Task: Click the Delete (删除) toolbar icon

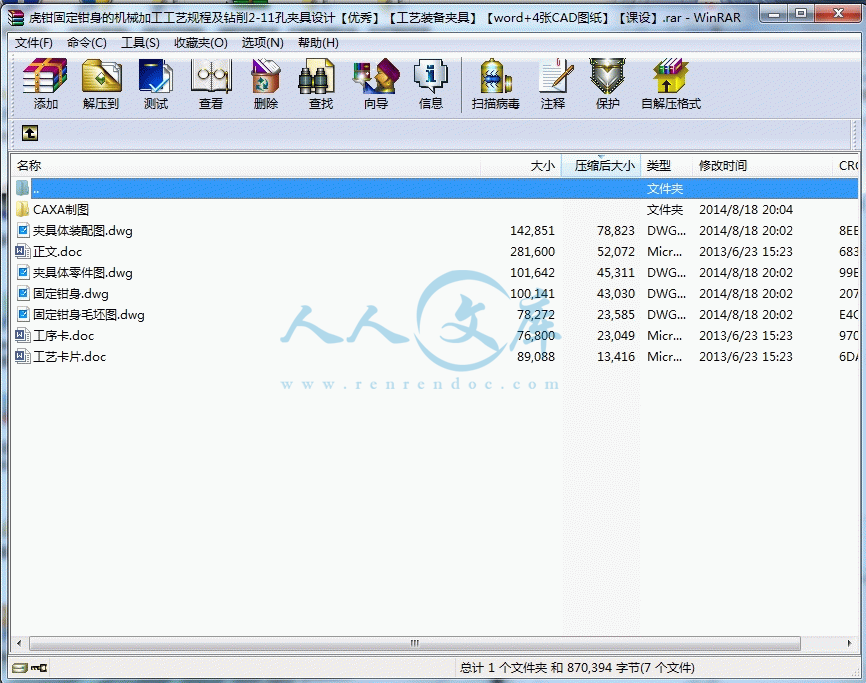Action: point(266,76)
